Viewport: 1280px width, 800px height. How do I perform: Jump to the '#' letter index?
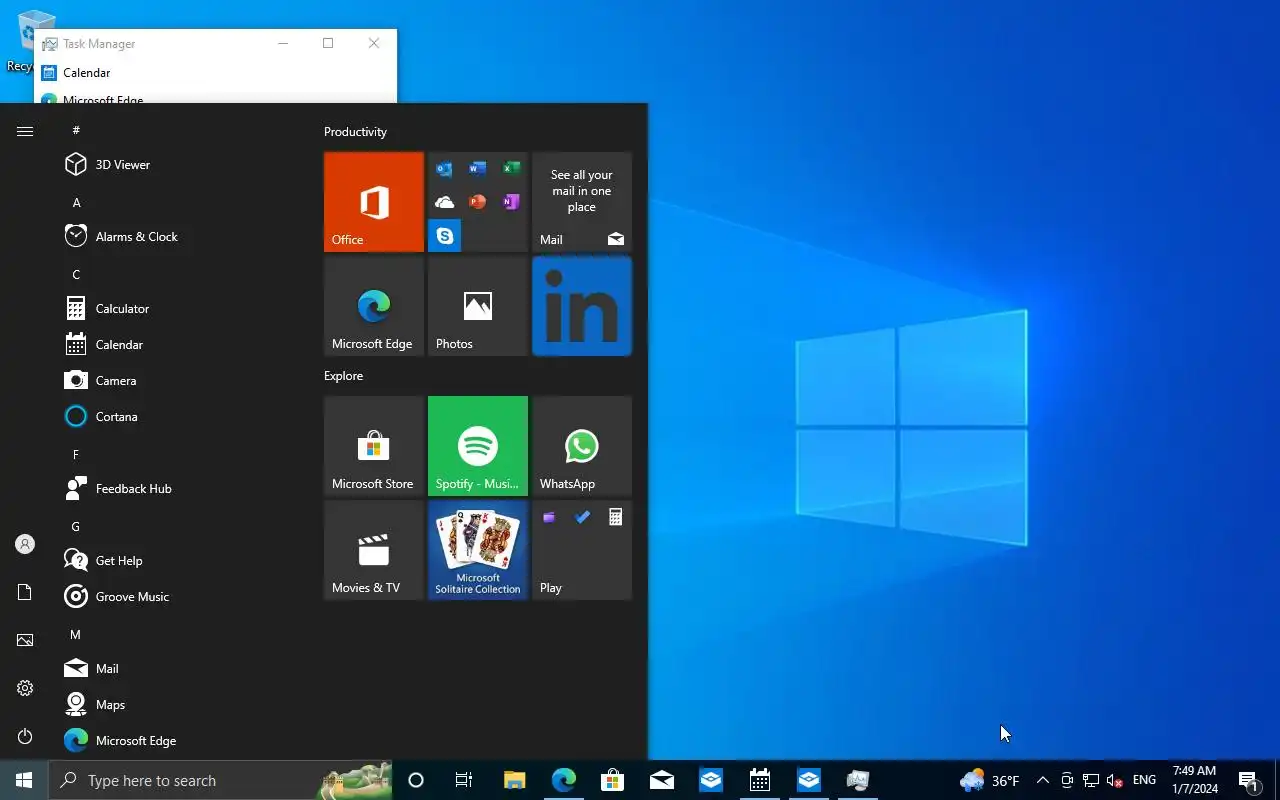point(76,130)
